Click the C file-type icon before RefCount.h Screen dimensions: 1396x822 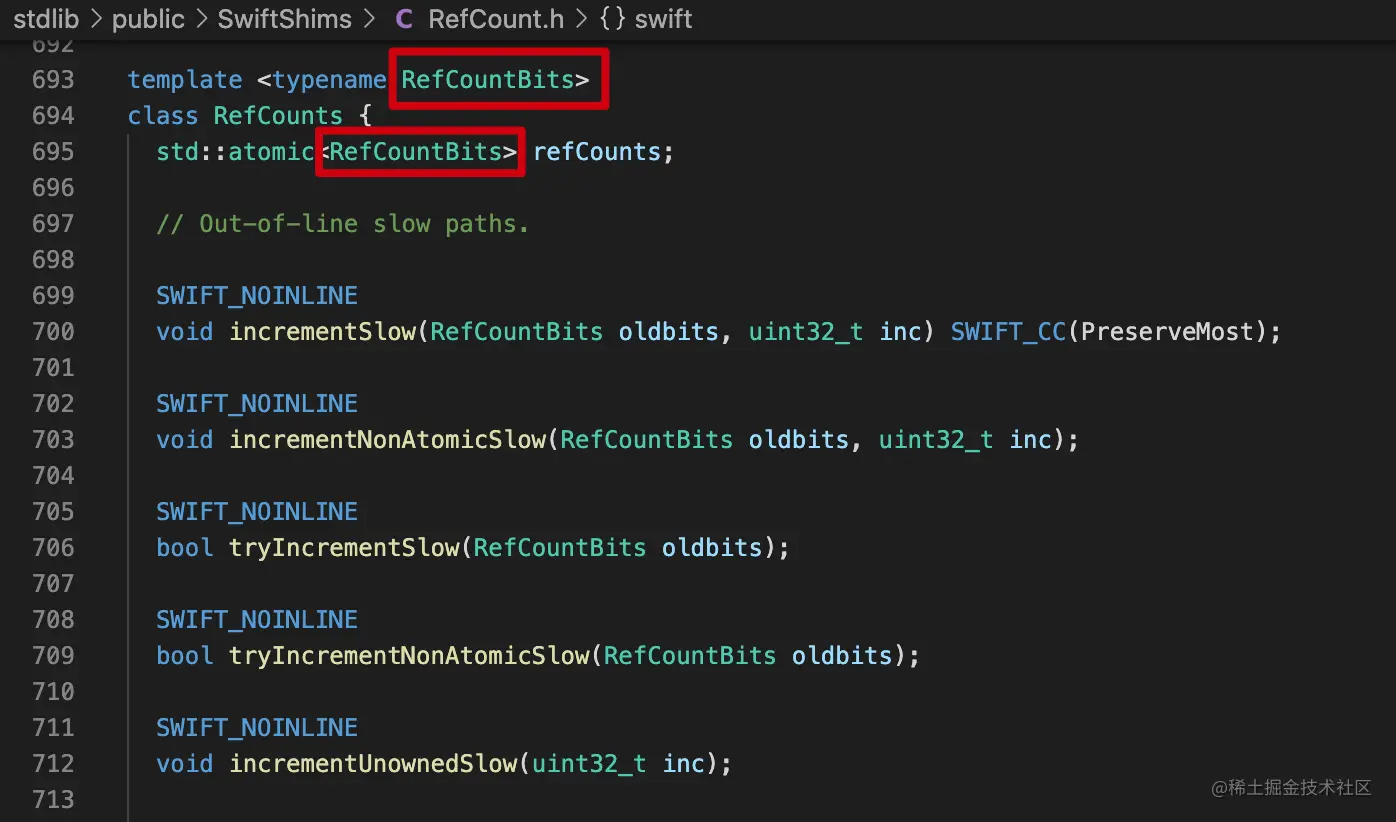click(404, 19)
